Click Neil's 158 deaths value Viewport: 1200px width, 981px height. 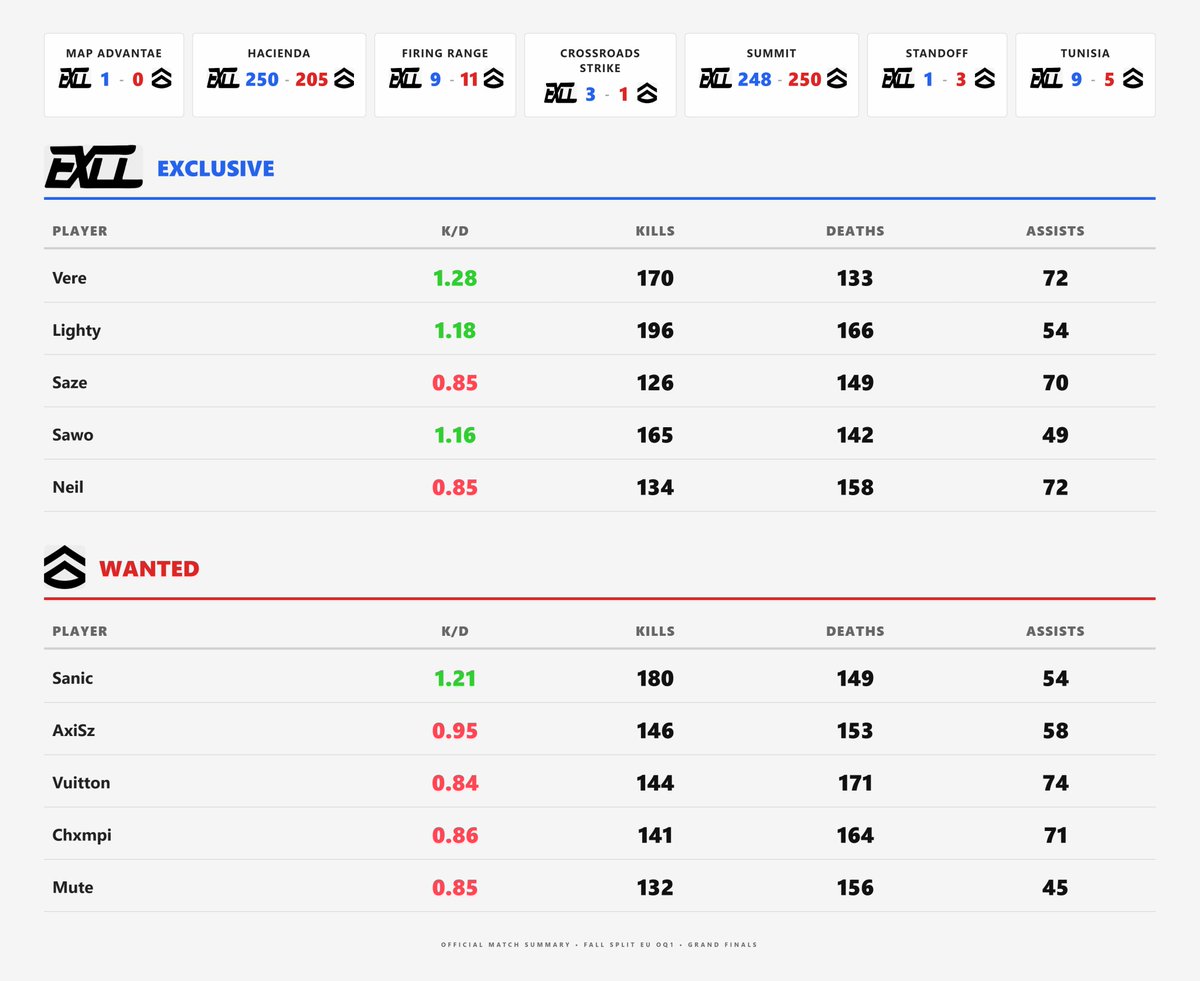pos(855,487)
